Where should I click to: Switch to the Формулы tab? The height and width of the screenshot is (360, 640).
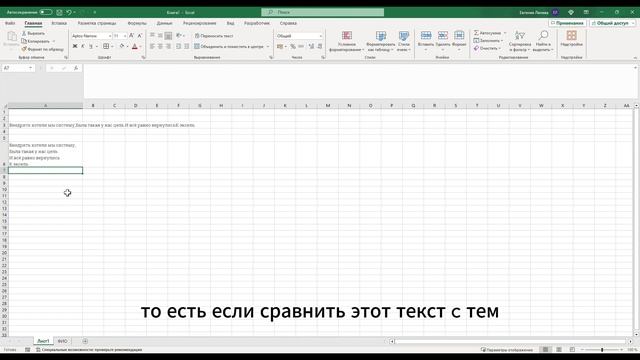tap(137, 23)
